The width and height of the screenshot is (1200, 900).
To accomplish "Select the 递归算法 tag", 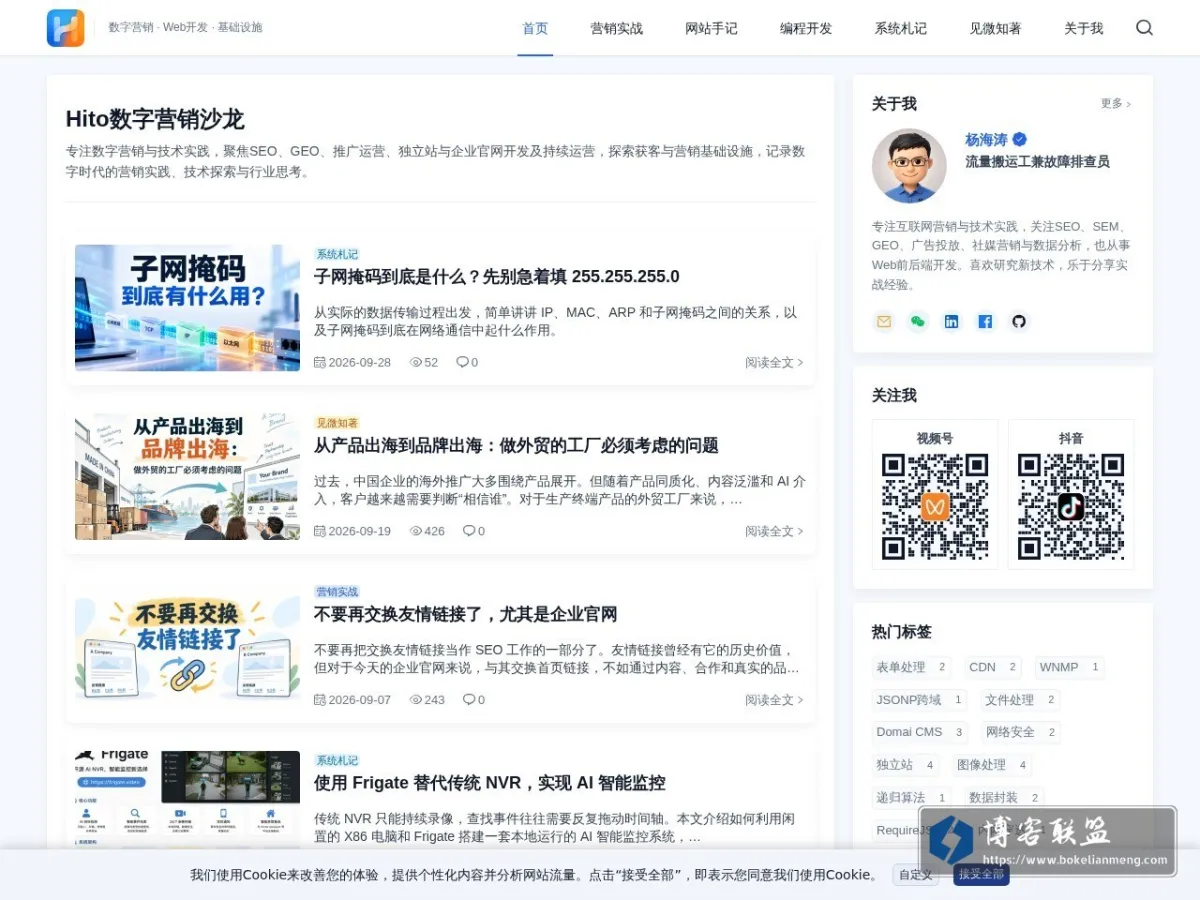I will click(x=911, y=798).
